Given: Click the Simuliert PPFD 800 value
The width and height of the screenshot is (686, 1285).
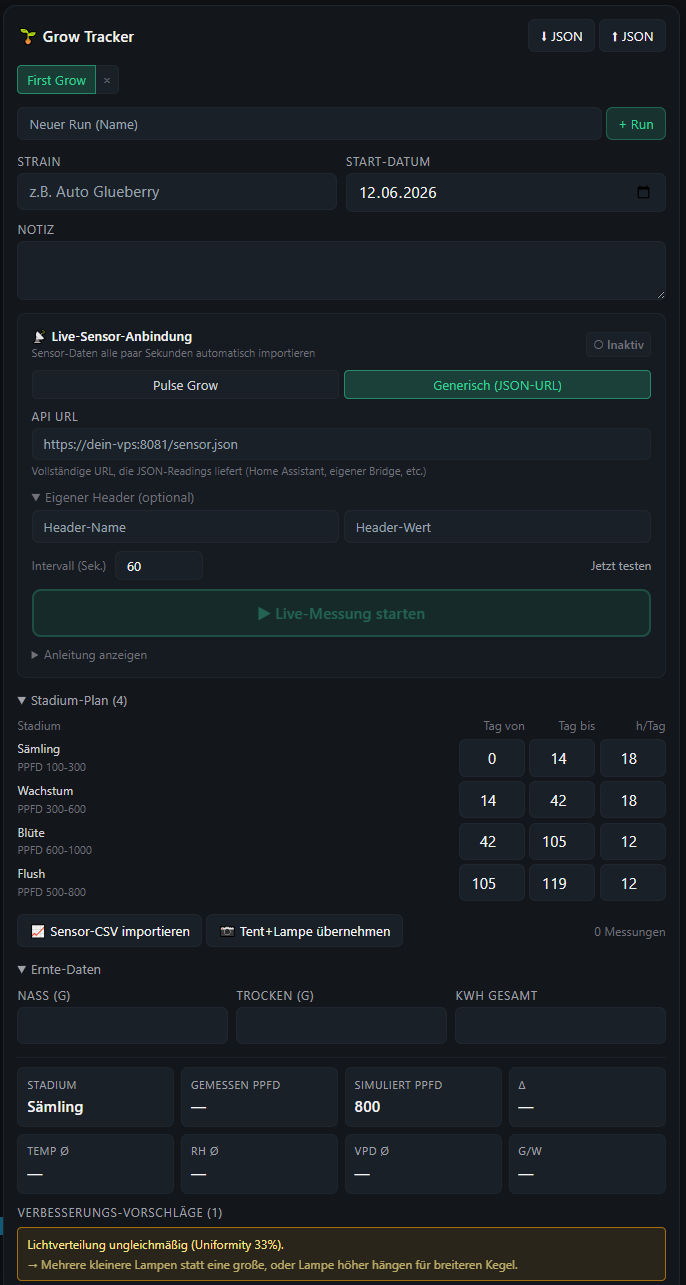Looking at the screenshot, I should (x=367, y=1107).
